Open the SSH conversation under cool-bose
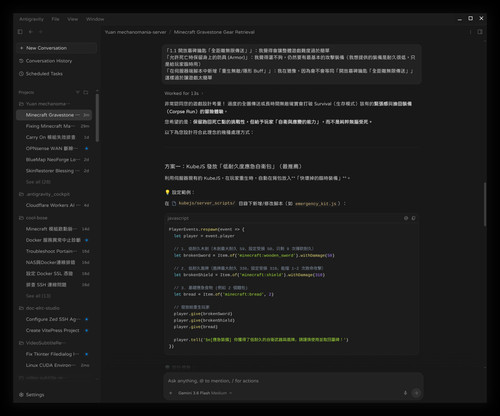The height and width of the screenshot is (416, 500). pos(54,285)
